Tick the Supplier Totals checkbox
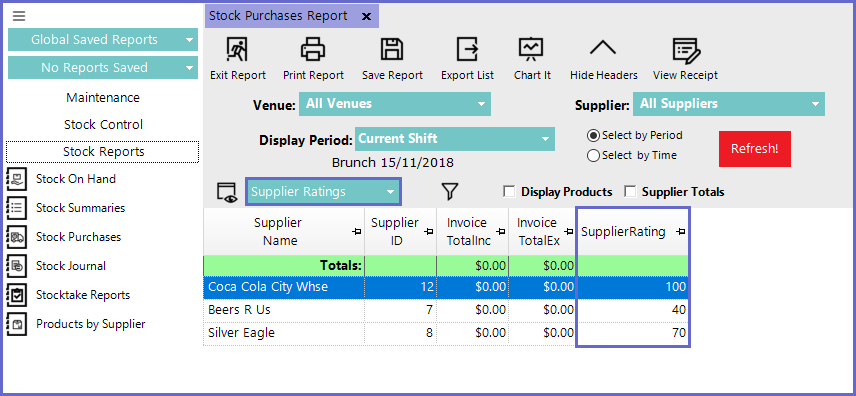Image resolution: width=856 pixels, height=396 pixels. click(631, 192)
